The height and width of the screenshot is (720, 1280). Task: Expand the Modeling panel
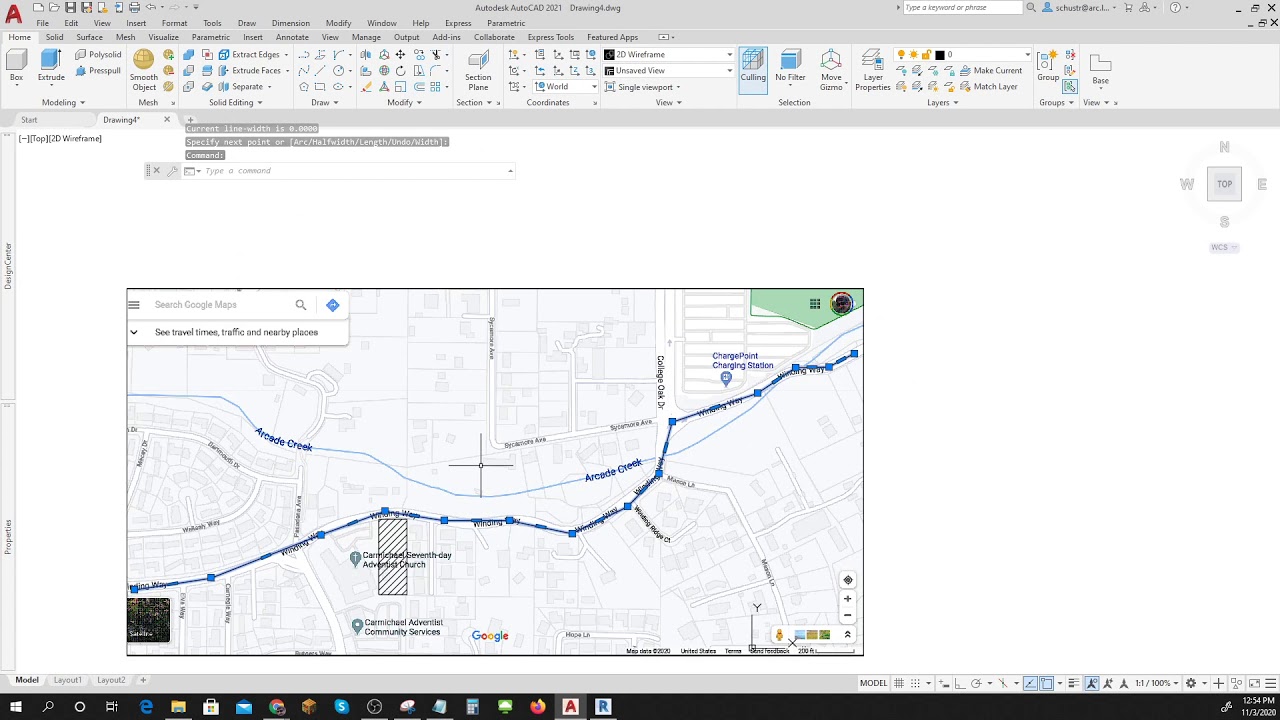pyautogui.click(x=63, y=102)
